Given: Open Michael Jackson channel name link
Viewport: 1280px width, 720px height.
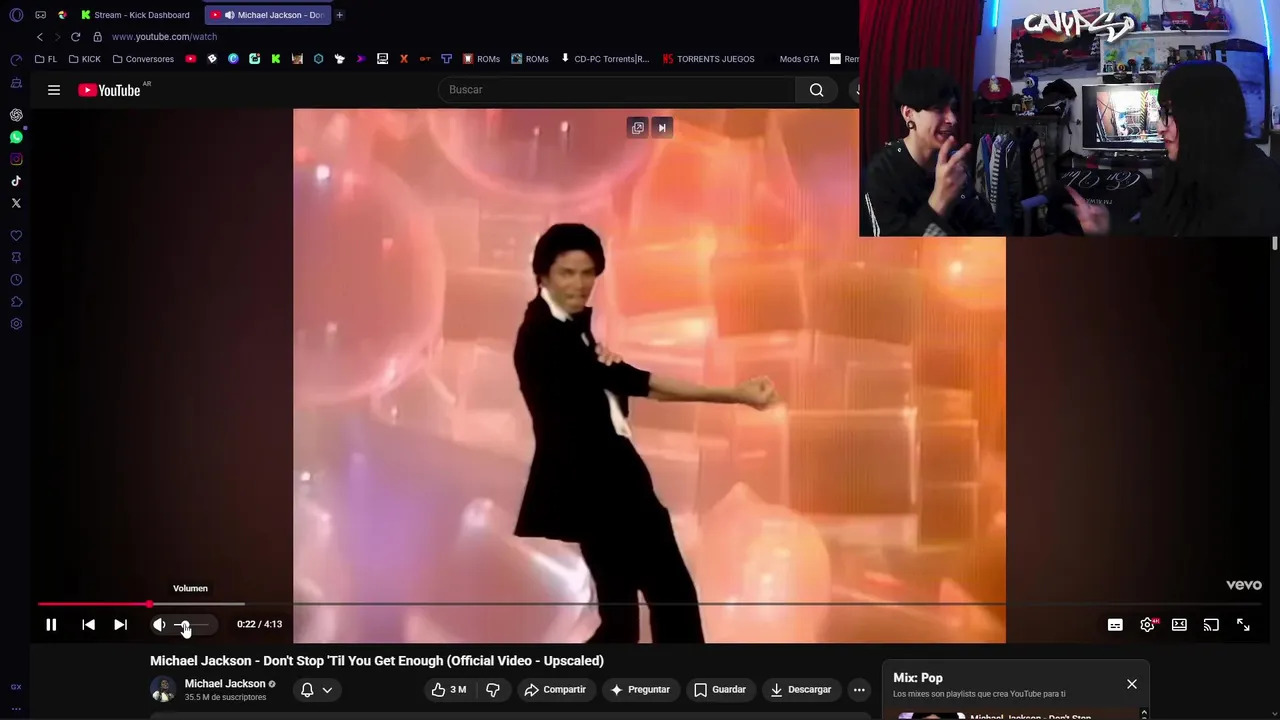Looking at the screenshot, I should pyautogui.click(x=225, y=684).
